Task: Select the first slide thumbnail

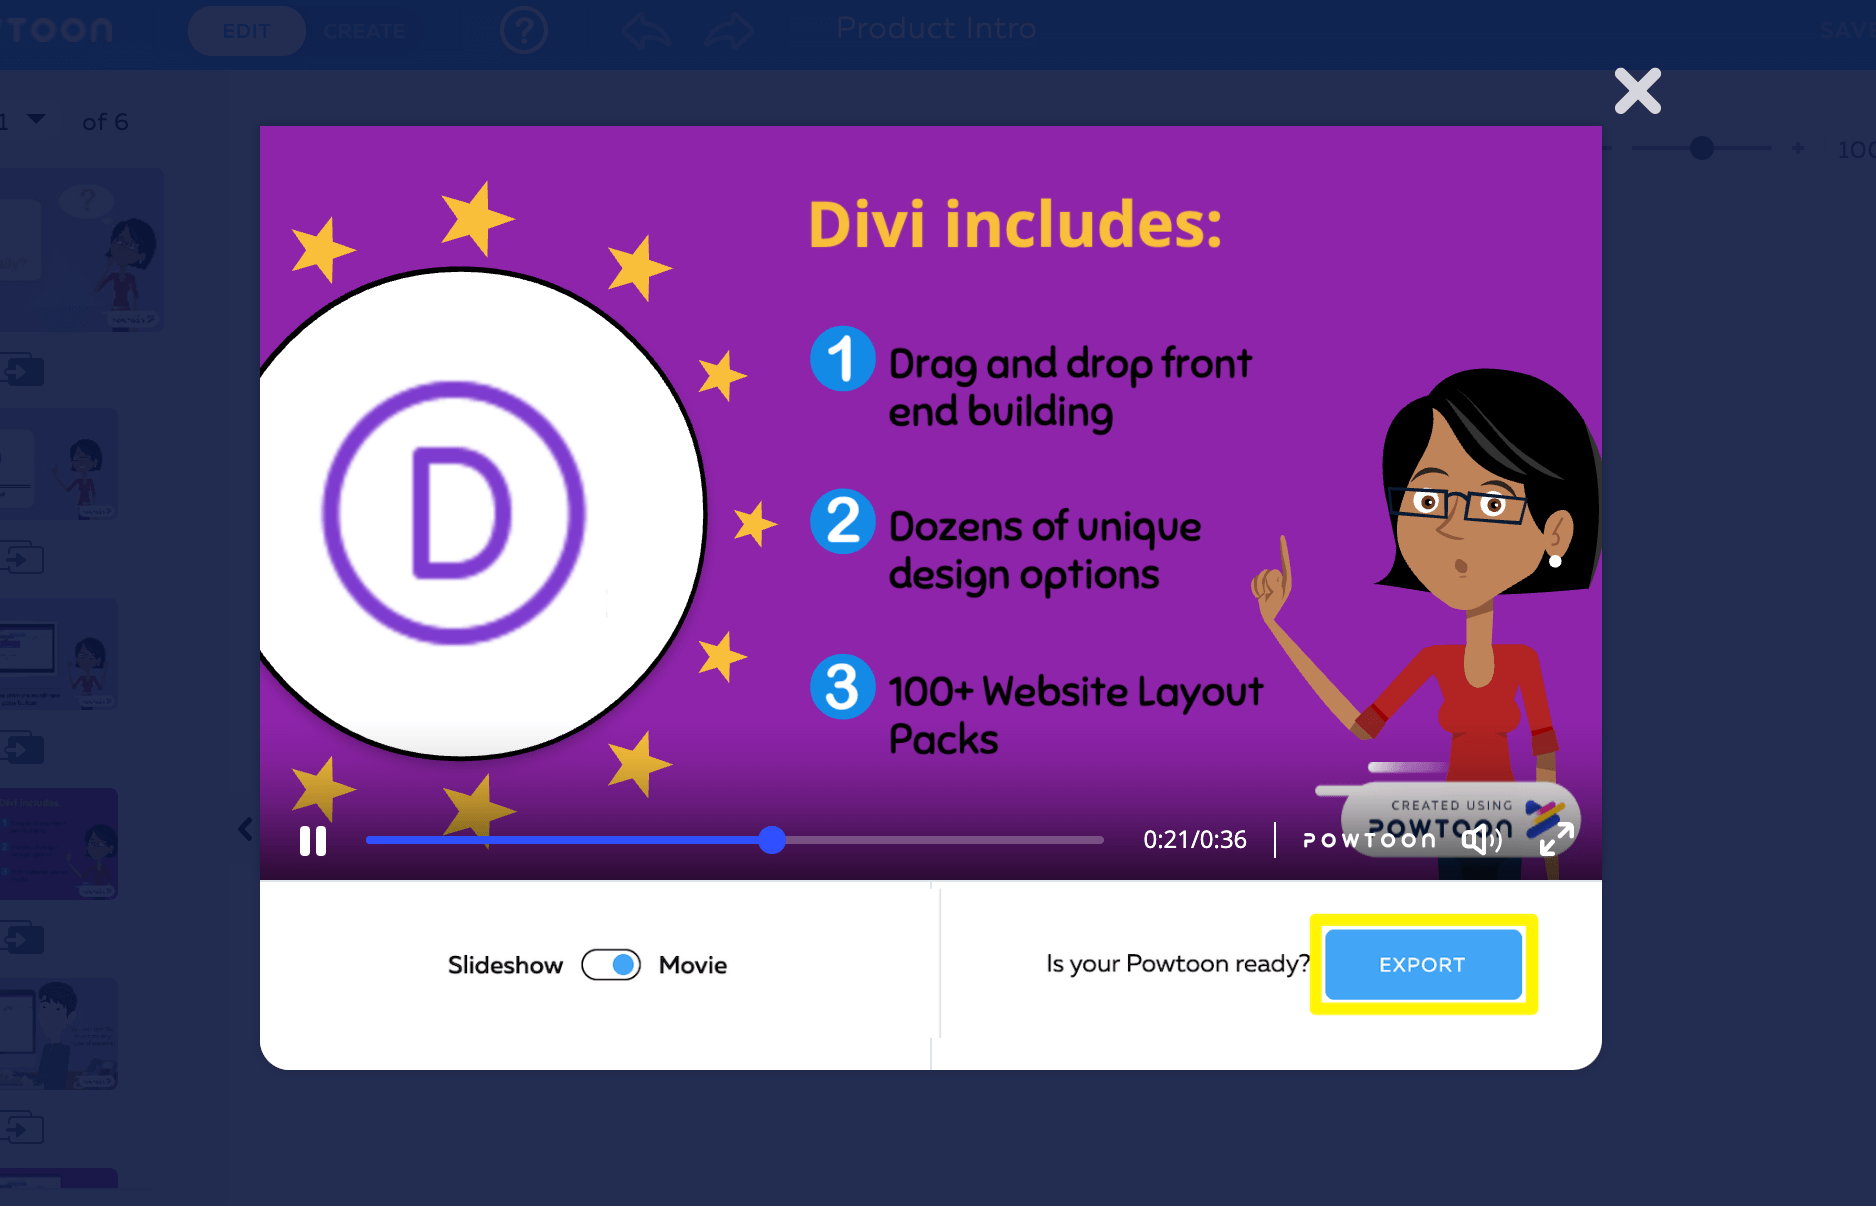Action: [x=81, y=250]
